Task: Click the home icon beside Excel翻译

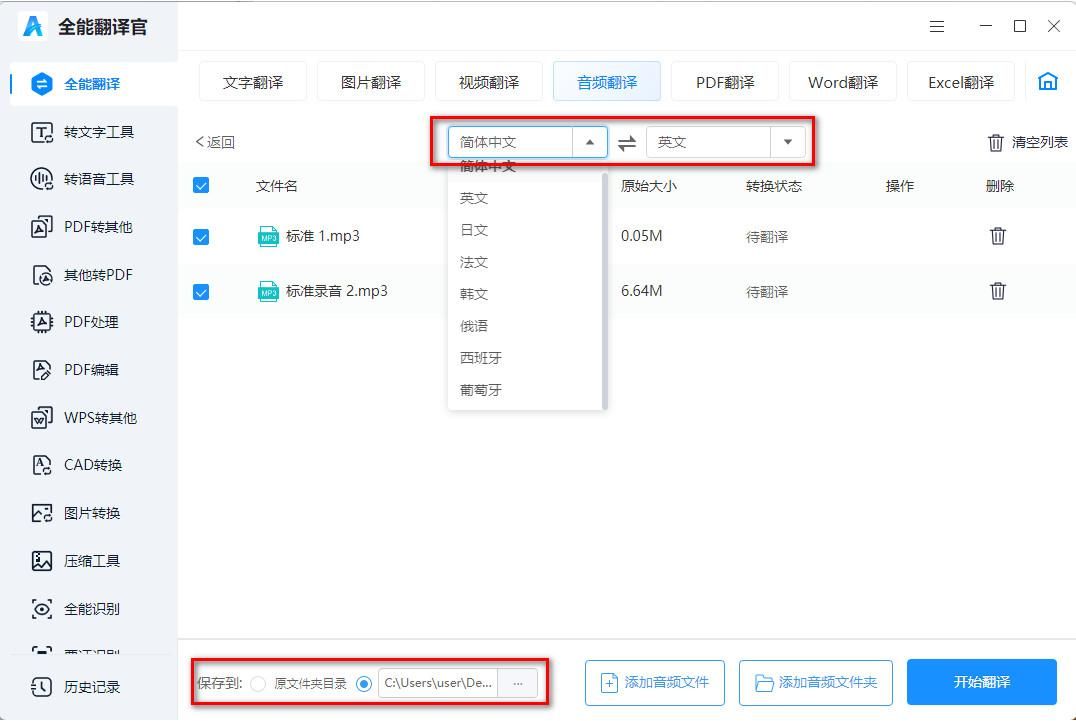Action: pyautogui.click(x=1047, y=82)
